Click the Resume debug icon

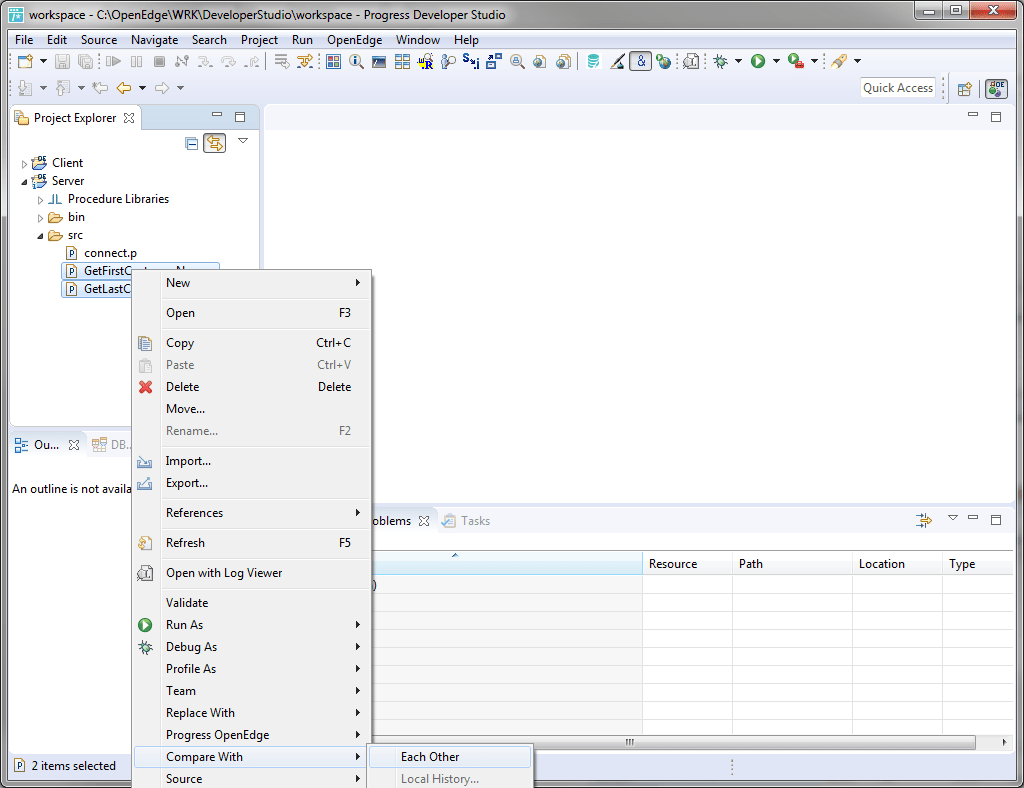114,61
